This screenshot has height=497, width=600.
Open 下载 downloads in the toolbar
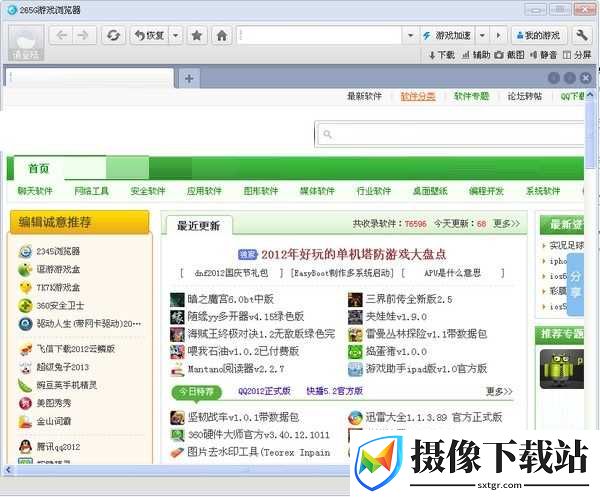click(442, 55)
